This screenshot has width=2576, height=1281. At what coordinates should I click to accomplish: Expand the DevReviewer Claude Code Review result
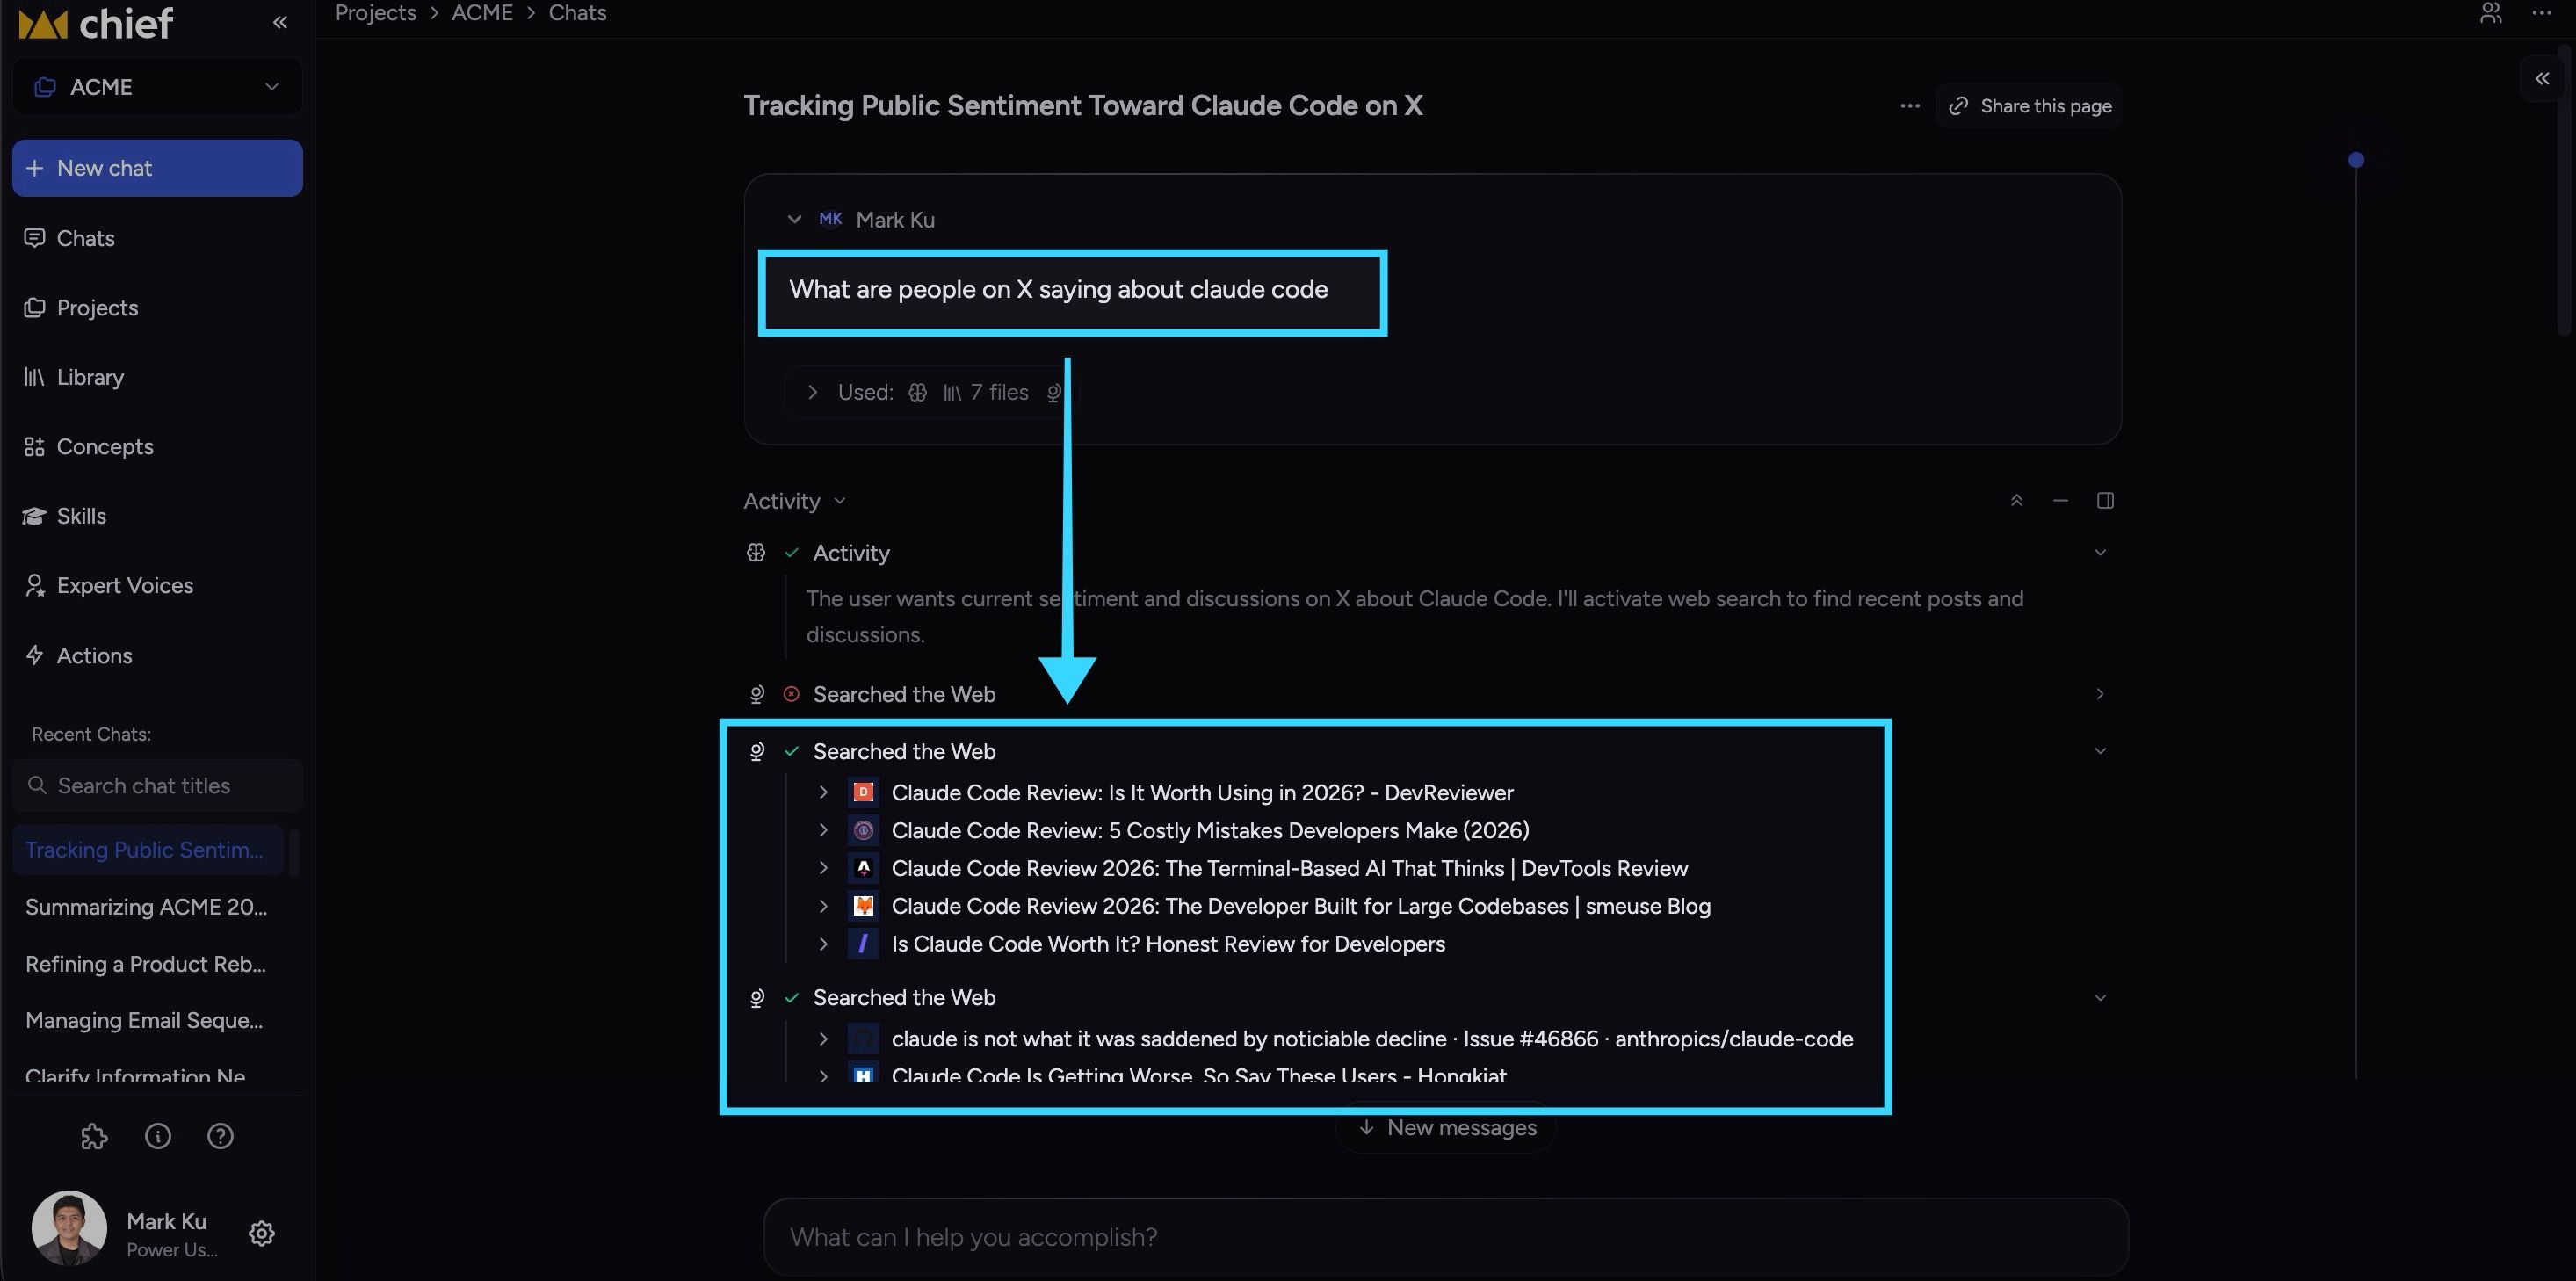pyautogui.click(x=823, y=792)
